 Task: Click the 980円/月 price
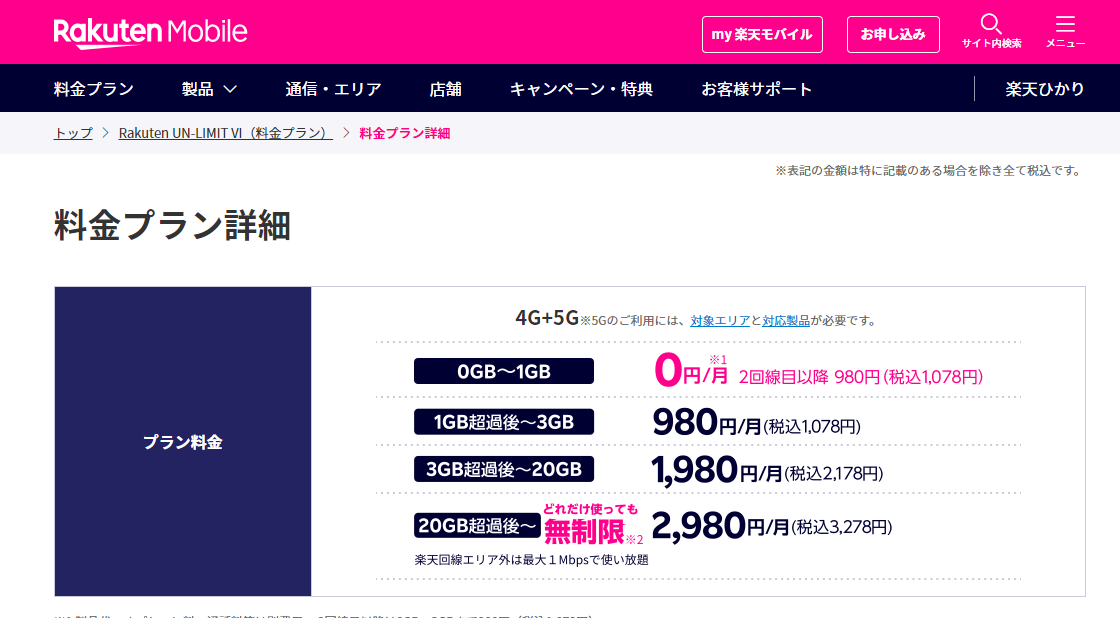[706, 422]
